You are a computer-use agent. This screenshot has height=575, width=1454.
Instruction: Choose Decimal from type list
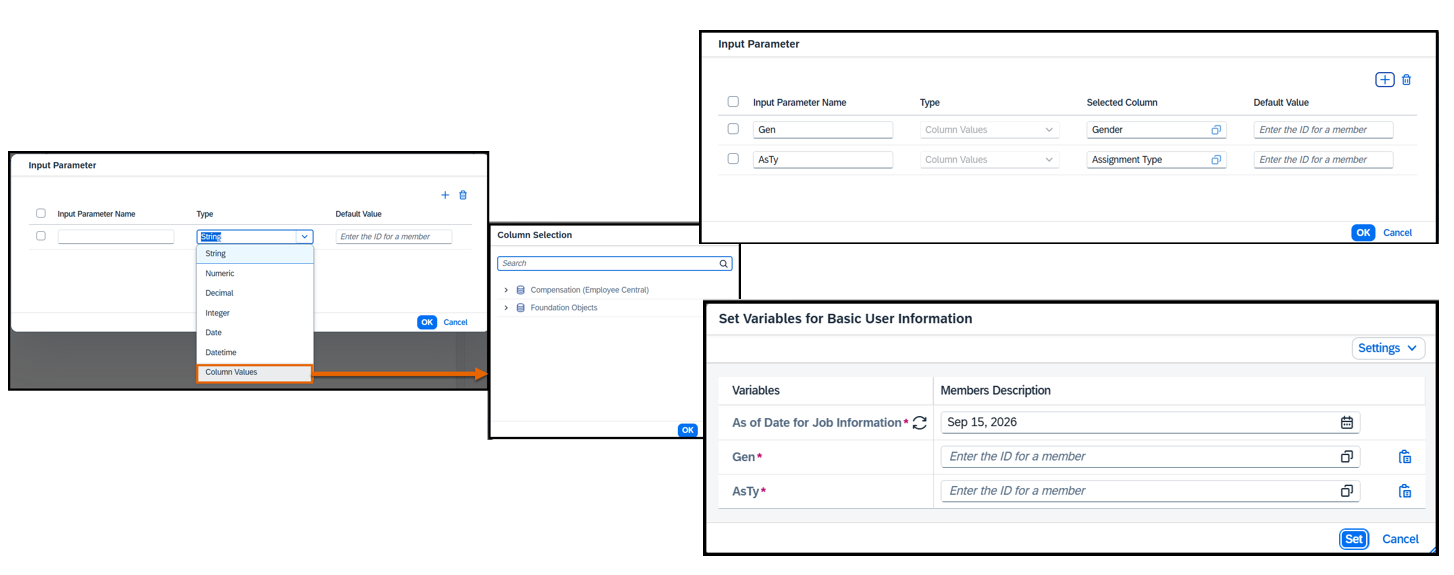click(x=255, y=293)
